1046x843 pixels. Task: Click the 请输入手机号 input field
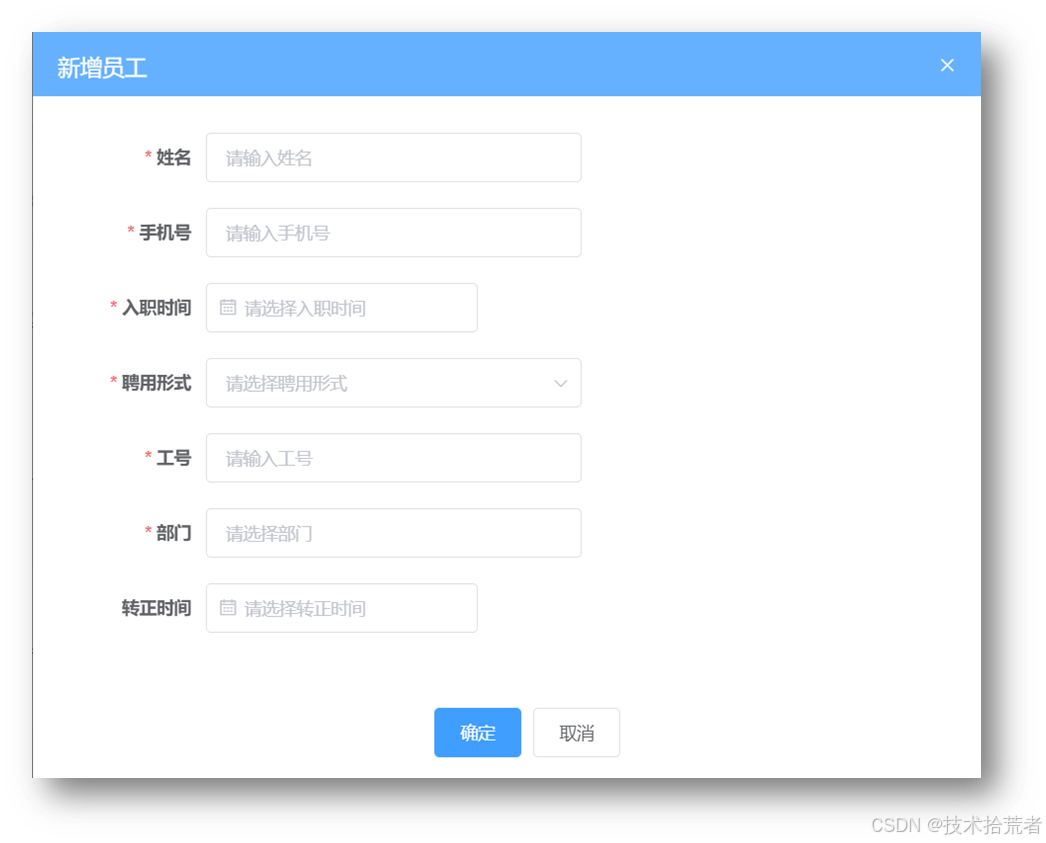click(393, 232)
